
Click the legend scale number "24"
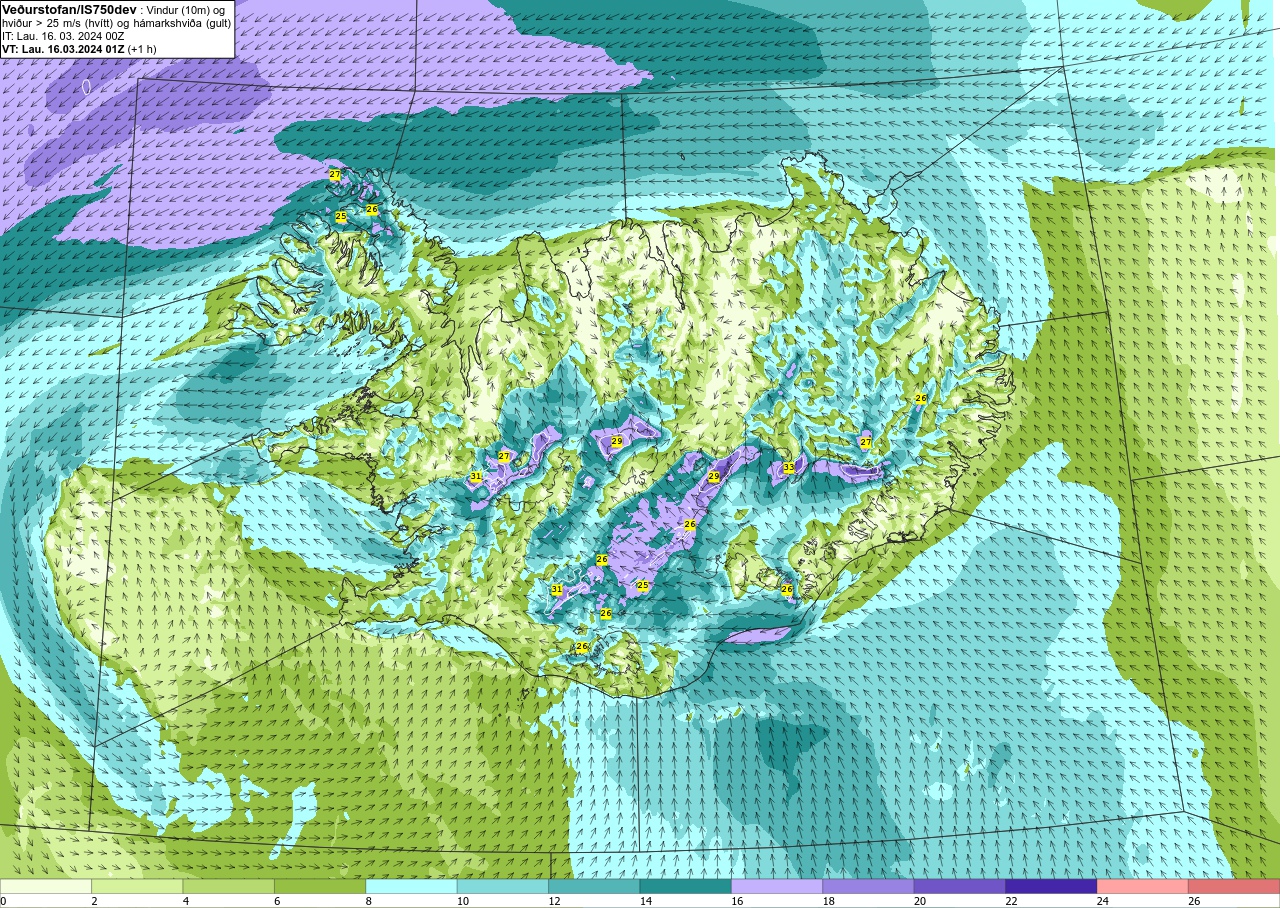tap(1103, 901)
